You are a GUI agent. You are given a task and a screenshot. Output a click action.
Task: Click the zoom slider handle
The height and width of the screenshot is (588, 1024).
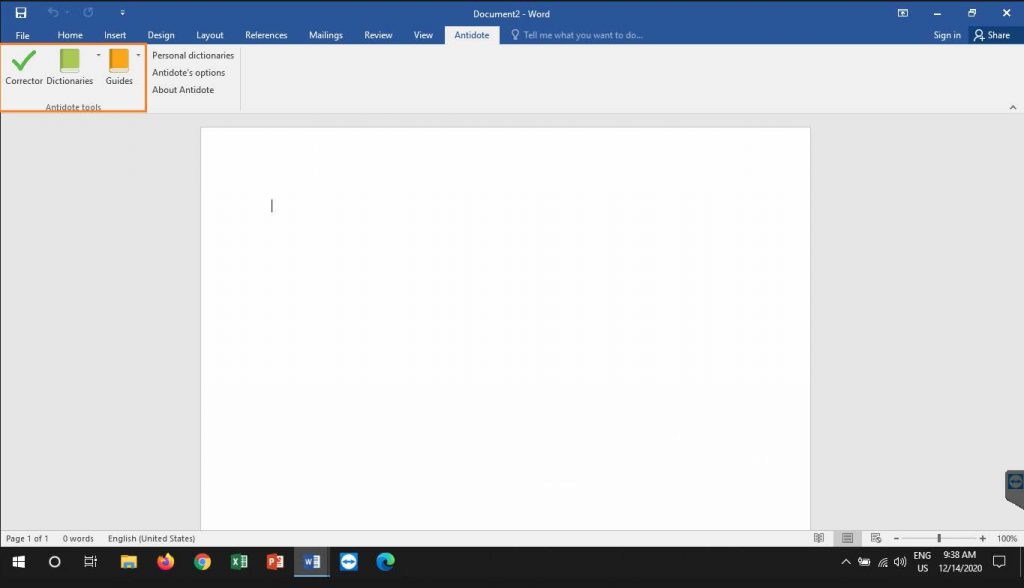click(x=939, y=538)
